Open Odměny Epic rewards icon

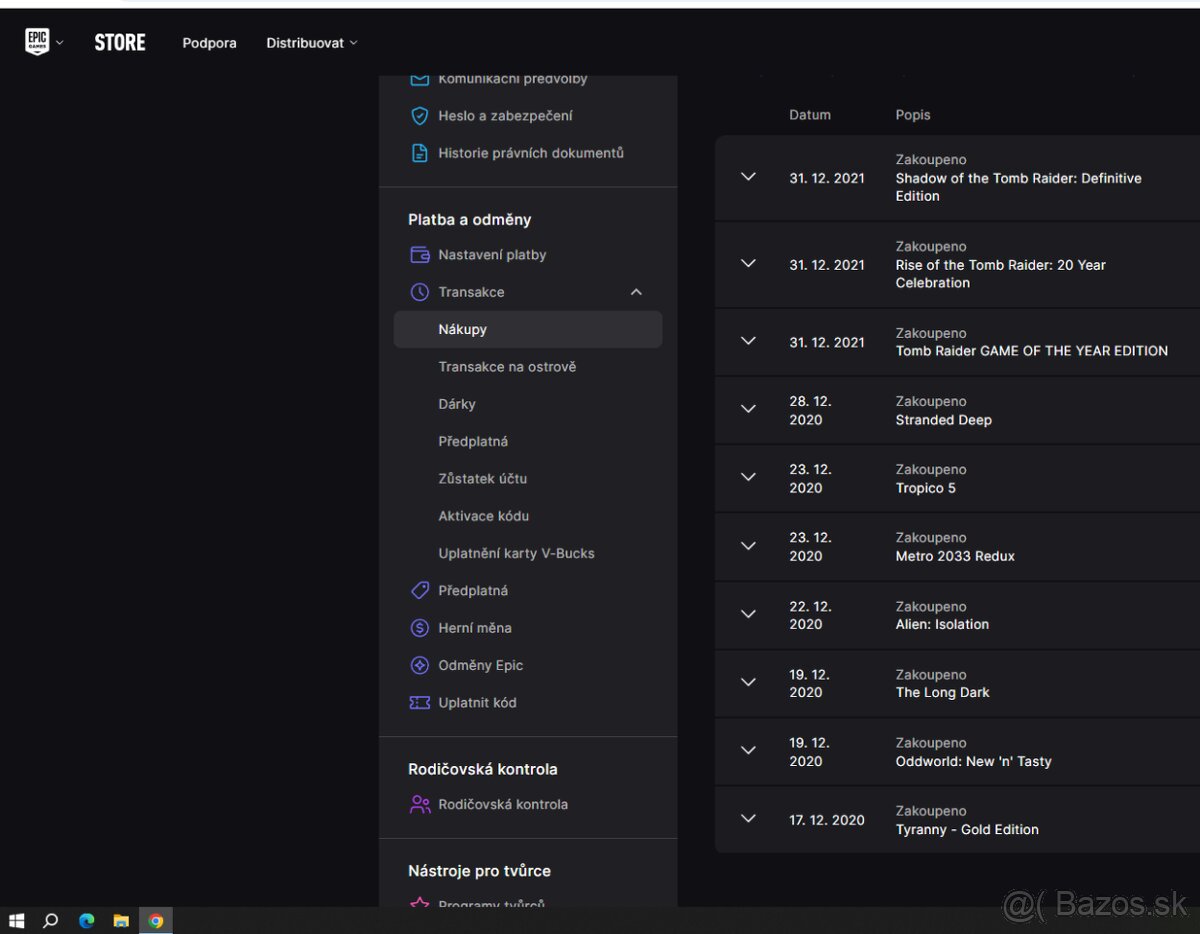coord(420,665)
